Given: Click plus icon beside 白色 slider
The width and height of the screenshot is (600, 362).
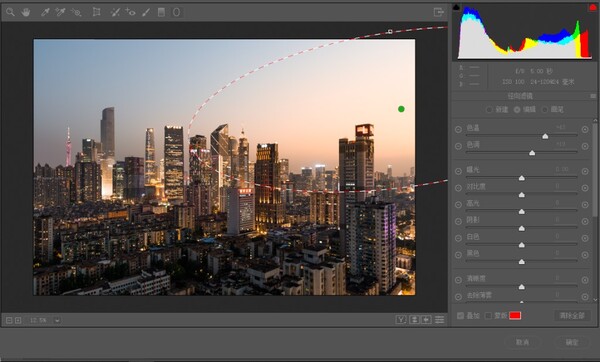Looking at the screenshot, I should 585,238.
